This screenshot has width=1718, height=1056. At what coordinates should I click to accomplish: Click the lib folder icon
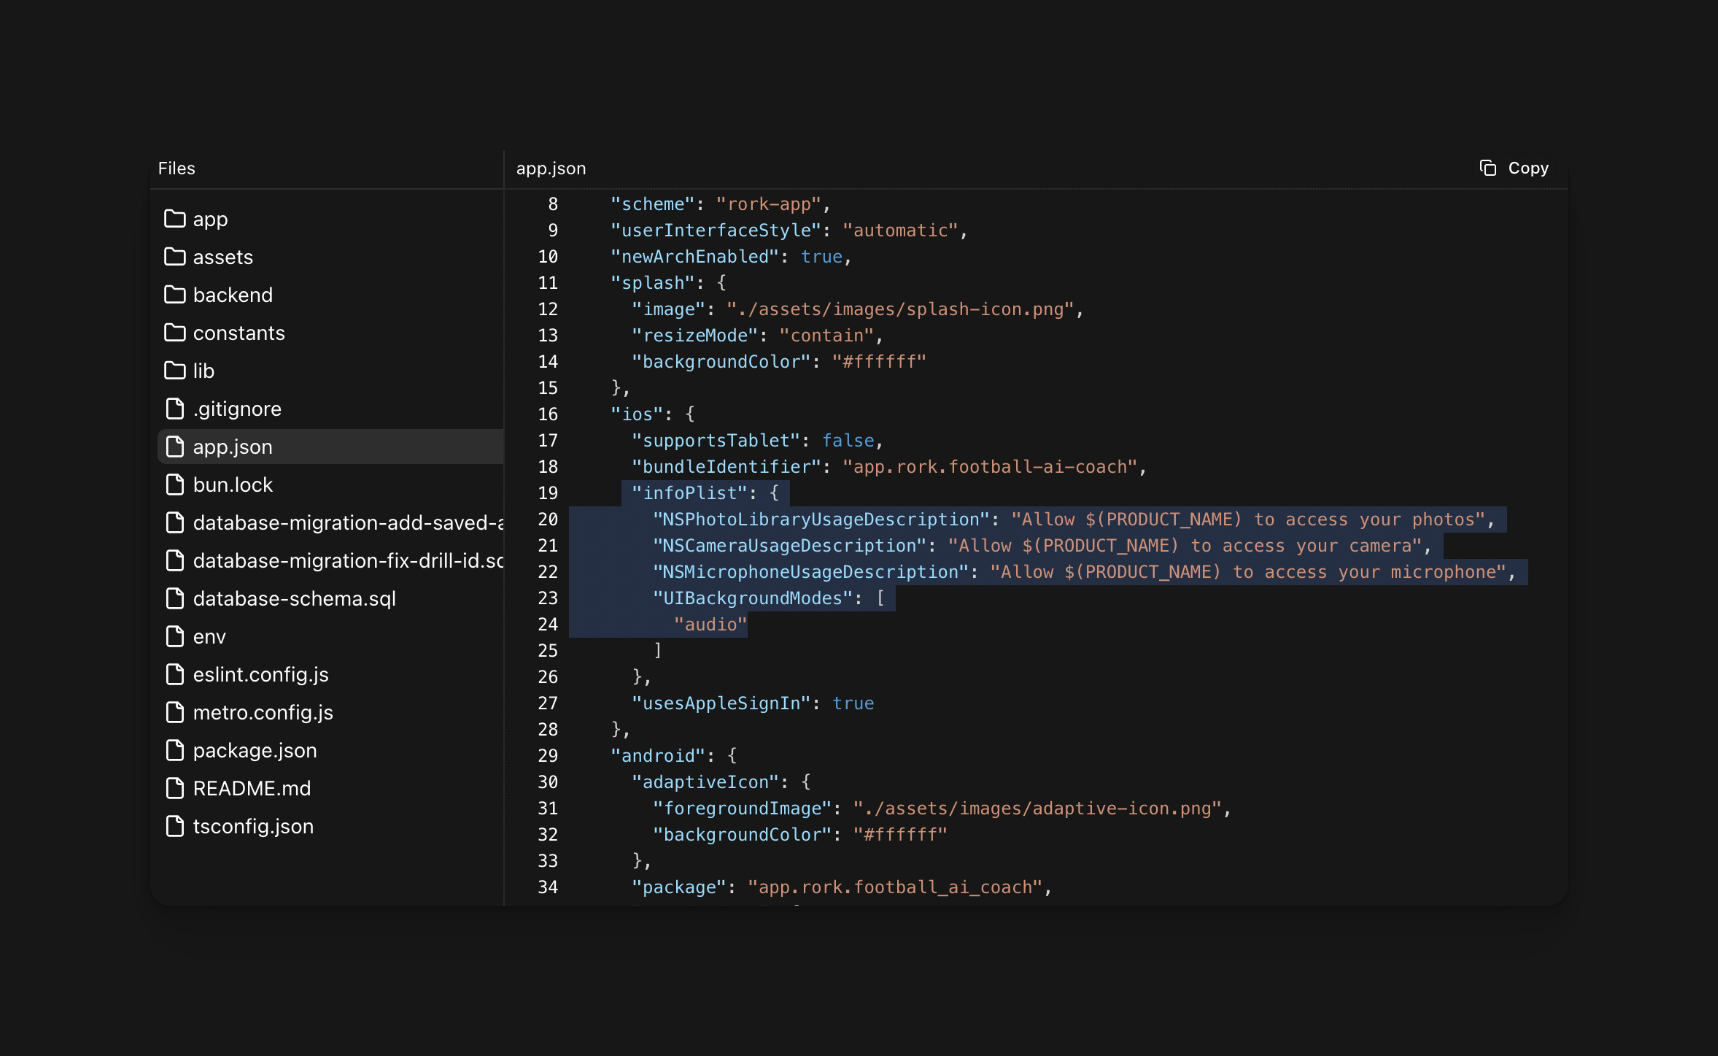click(175, 370)
